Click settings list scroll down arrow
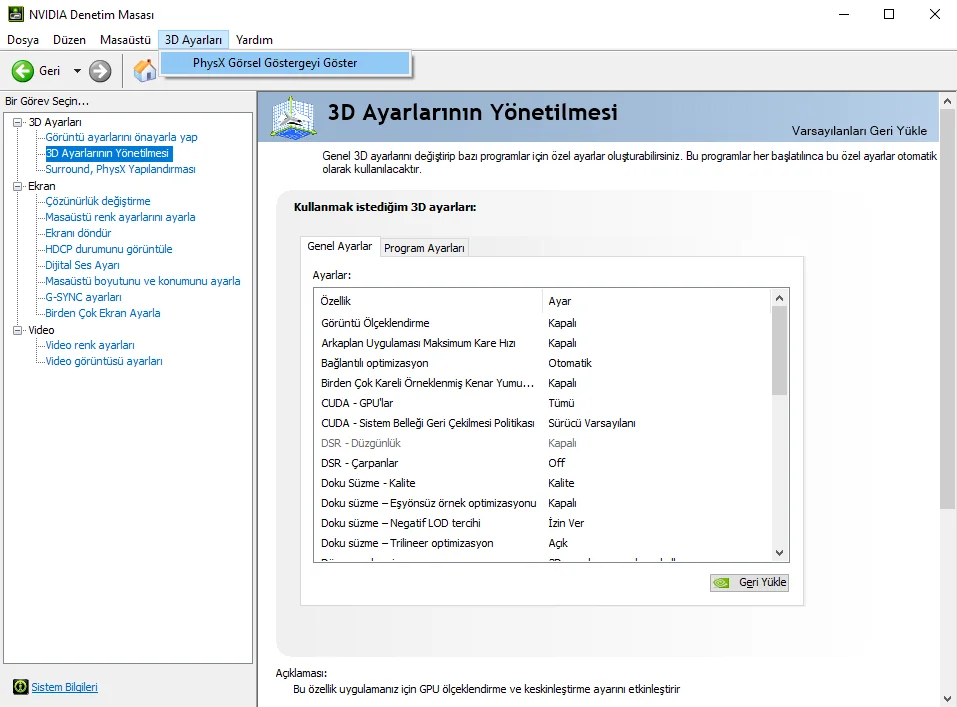Screen dimensions: 957x707 pos(779,553)
